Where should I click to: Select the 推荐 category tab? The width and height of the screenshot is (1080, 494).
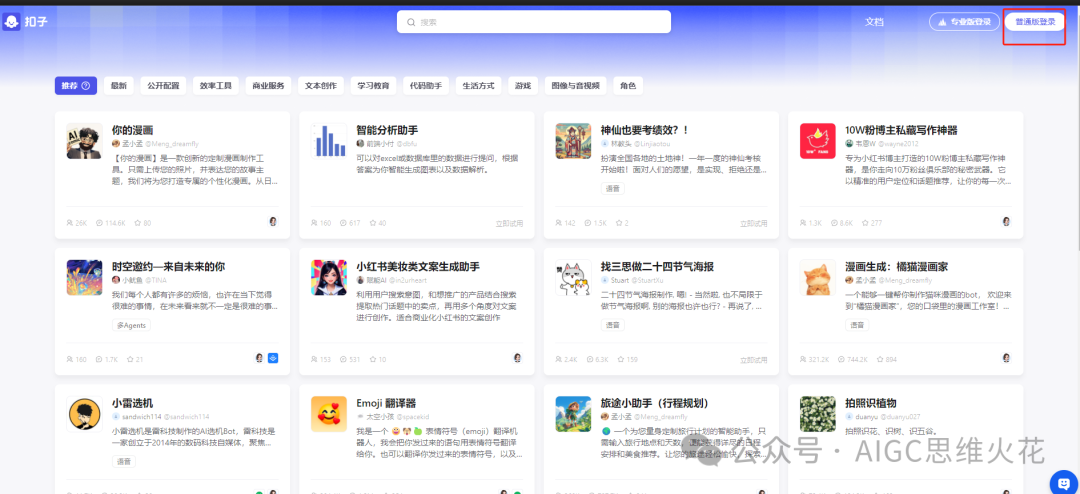tap(76, 86)
